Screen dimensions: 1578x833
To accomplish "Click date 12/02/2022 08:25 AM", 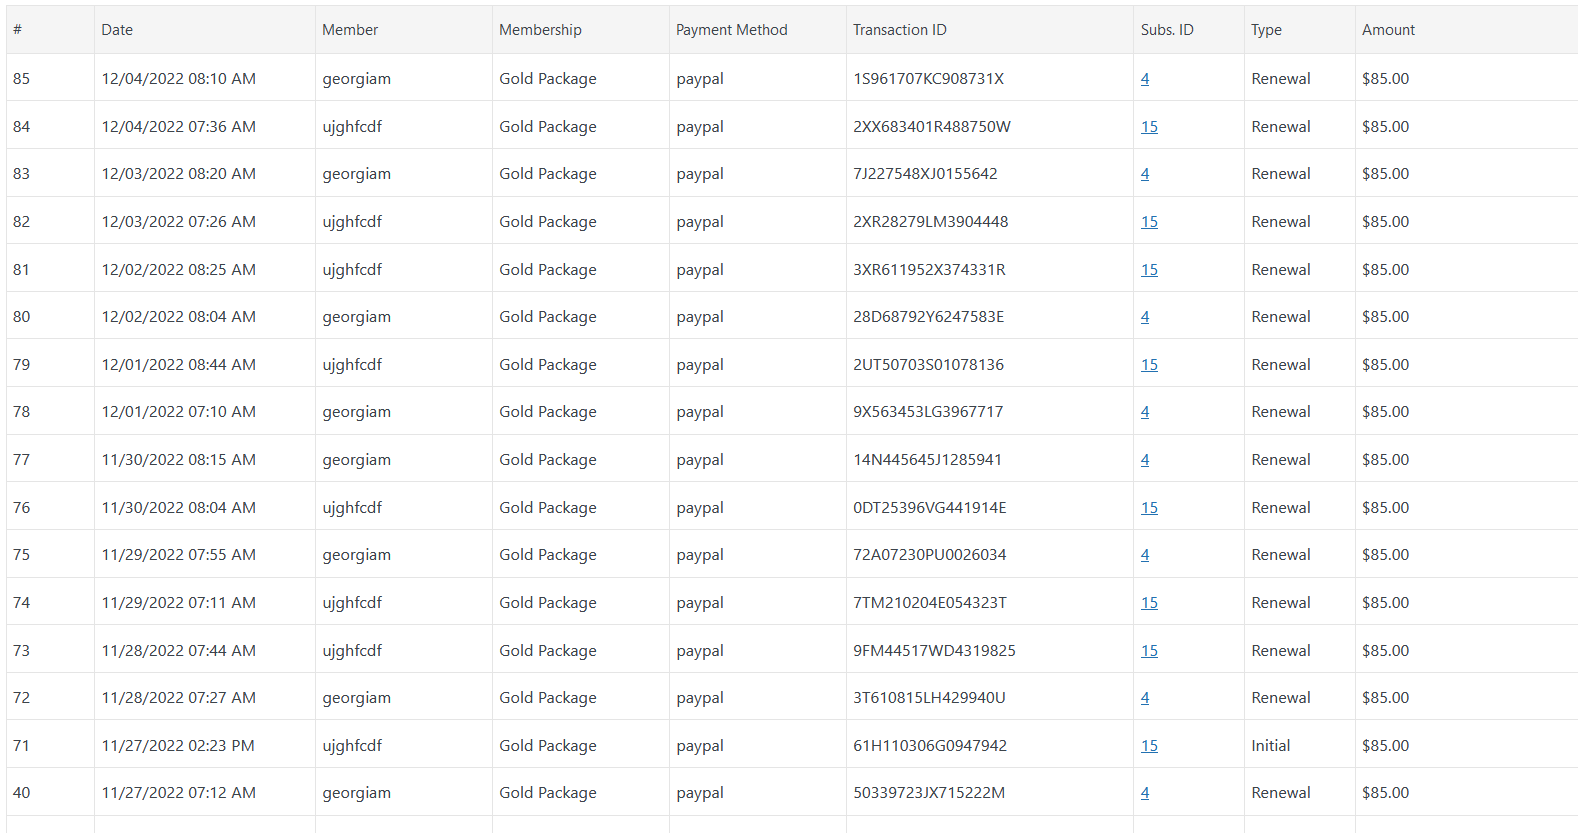I will (x=178, y=270).
